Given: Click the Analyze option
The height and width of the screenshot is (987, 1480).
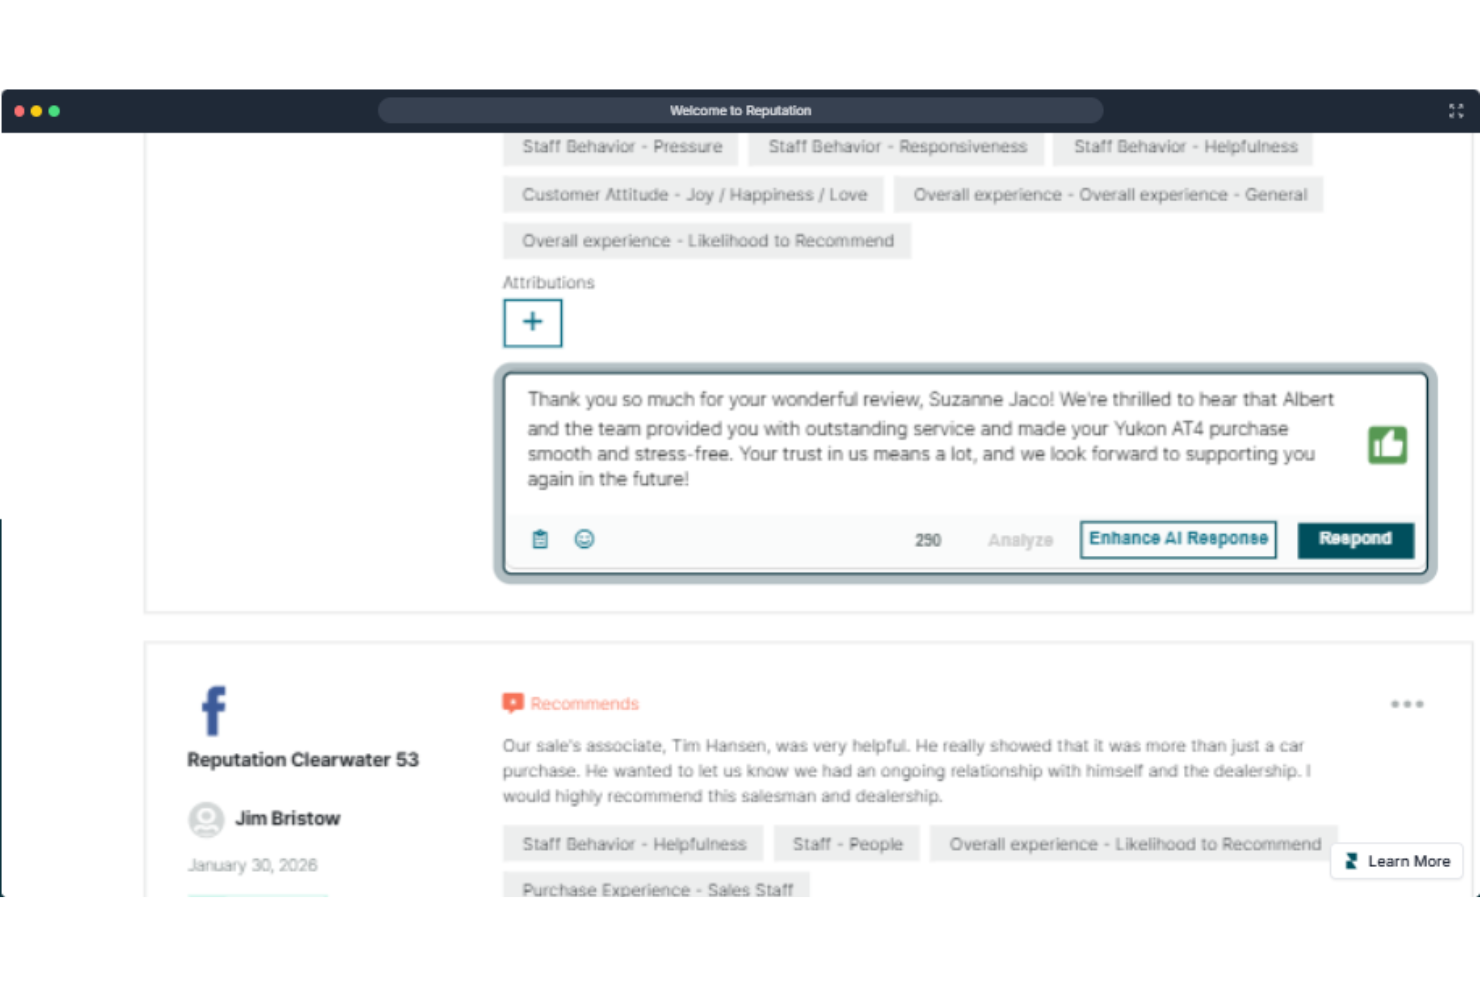Looking at the screenshot, I should (x=1019, y=539).
